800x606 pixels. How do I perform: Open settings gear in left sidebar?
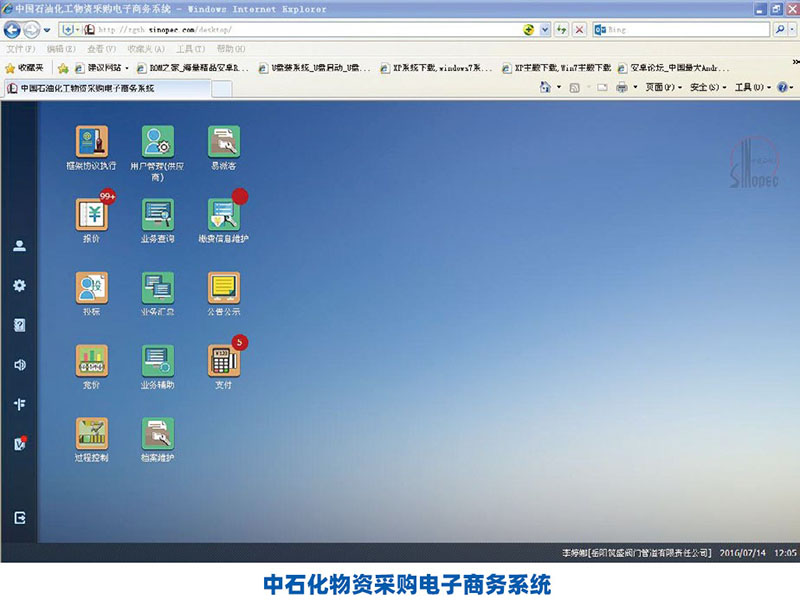(19, 285)
